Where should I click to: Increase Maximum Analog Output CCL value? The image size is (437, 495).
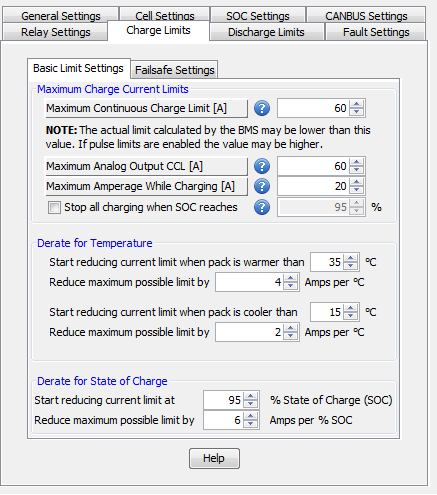[357, 162]
